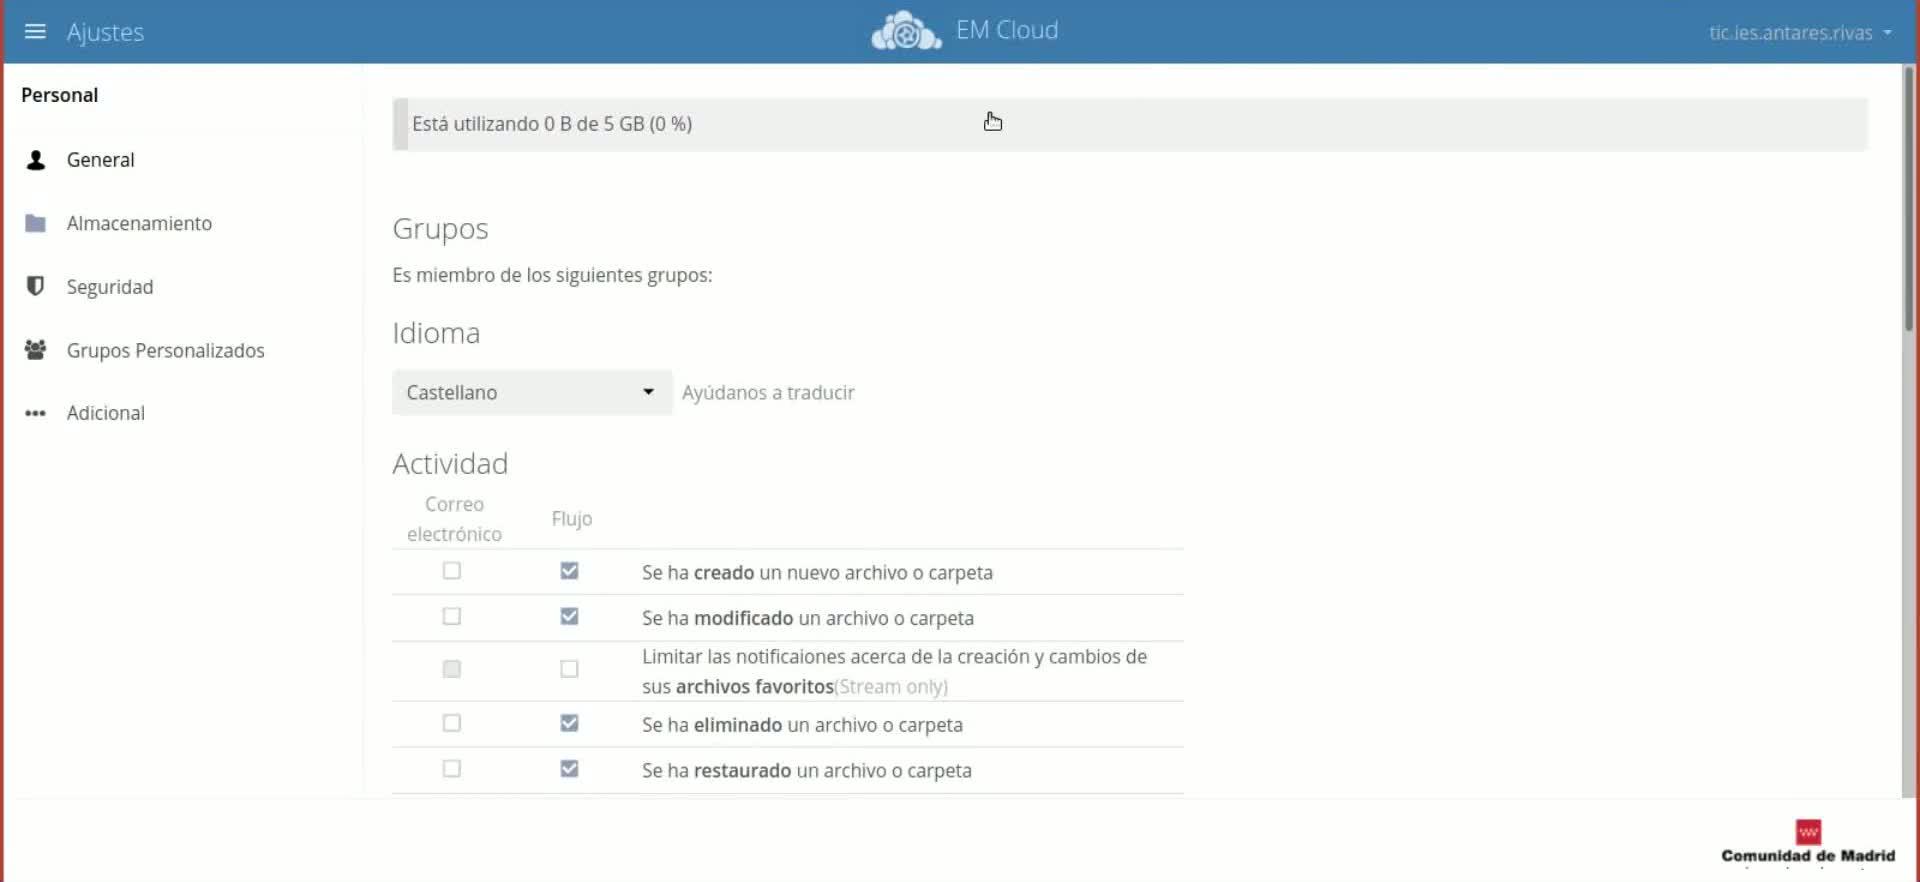The image size is (1920, 882).
Task: Click the storage usage progress bar
Action: click(x=1129, y=125)
